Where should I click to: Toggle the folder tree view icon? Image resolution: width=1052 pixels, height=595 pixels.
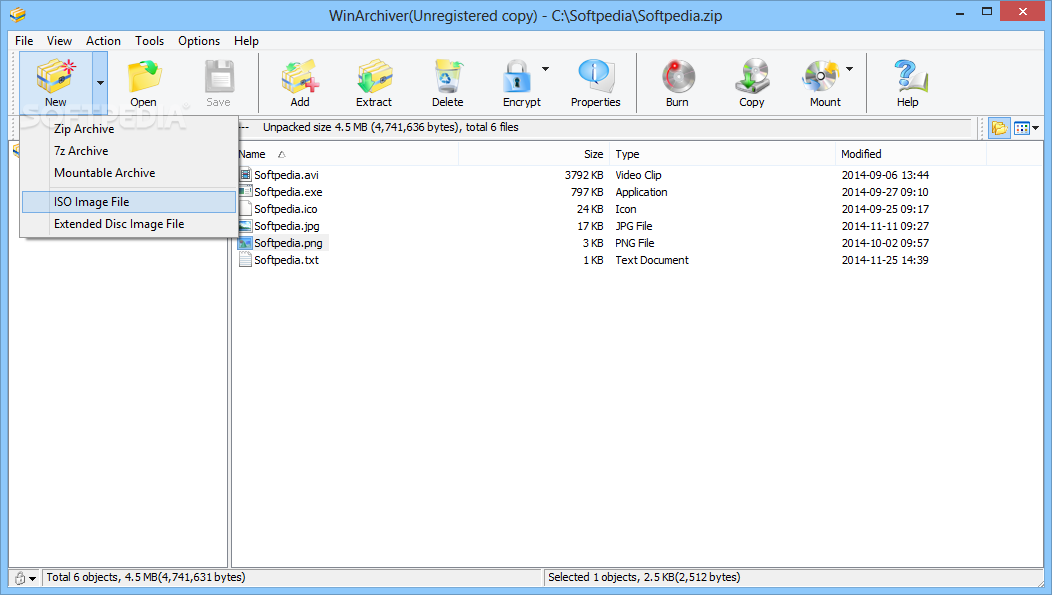(x=999, y=128)
